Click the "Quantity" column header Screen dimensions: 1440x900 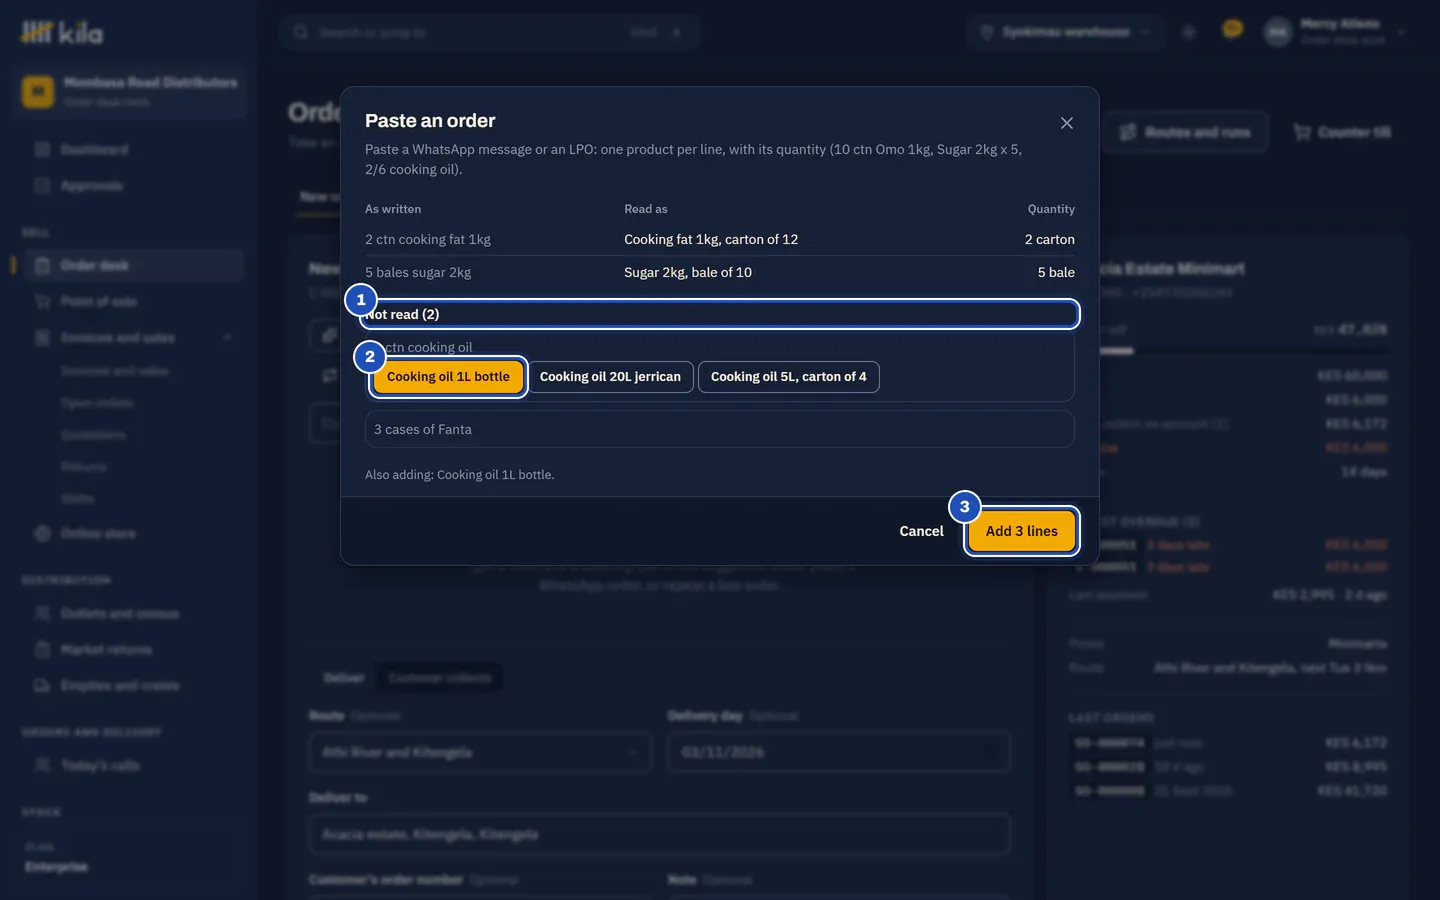click(1051, 209)
